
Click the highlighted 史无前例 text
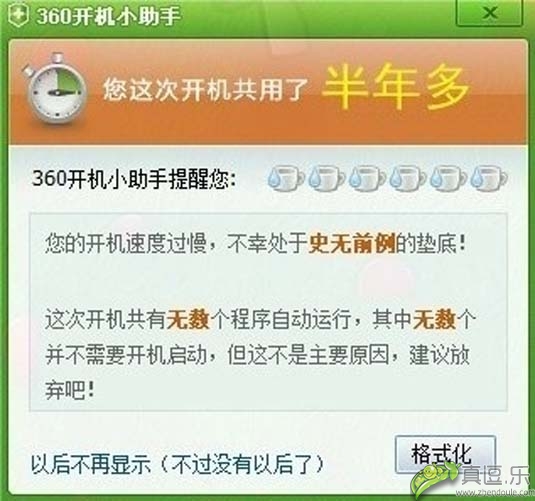(352, 244)
